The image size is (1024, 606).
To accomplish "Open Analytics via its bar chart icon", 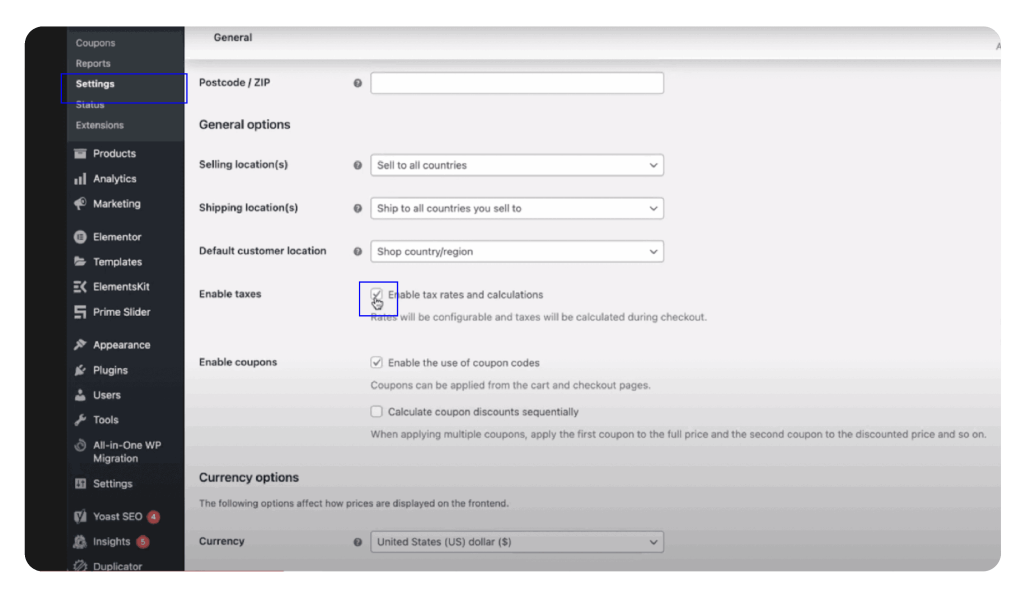I will [80, 179].
